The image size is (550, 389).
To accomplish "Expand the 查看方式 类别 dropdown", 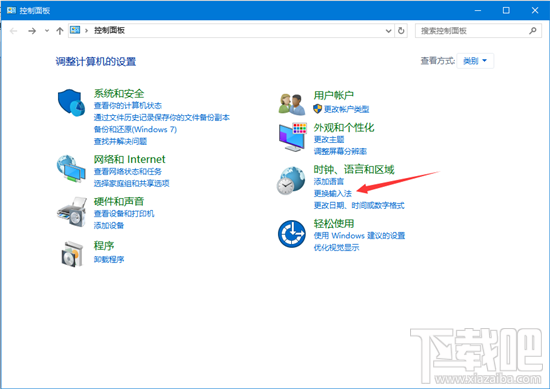I will (x=475, y=61).
